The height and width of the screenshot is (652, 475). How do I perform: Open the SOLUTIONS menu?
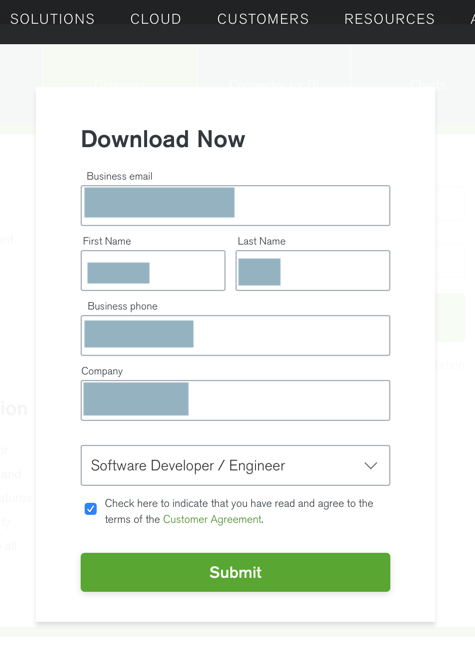click(52, 19)
